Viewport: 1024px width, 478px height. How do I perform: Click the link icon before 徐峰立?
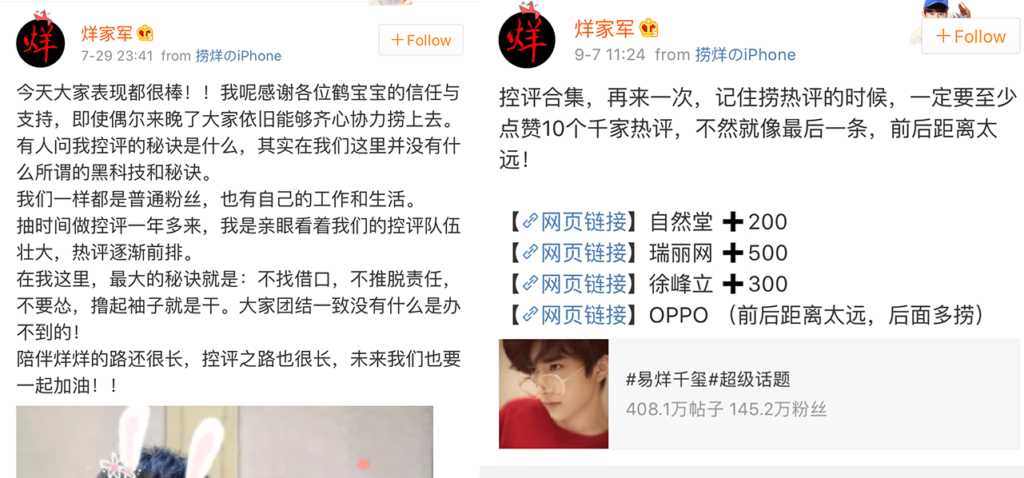(531, 284)
